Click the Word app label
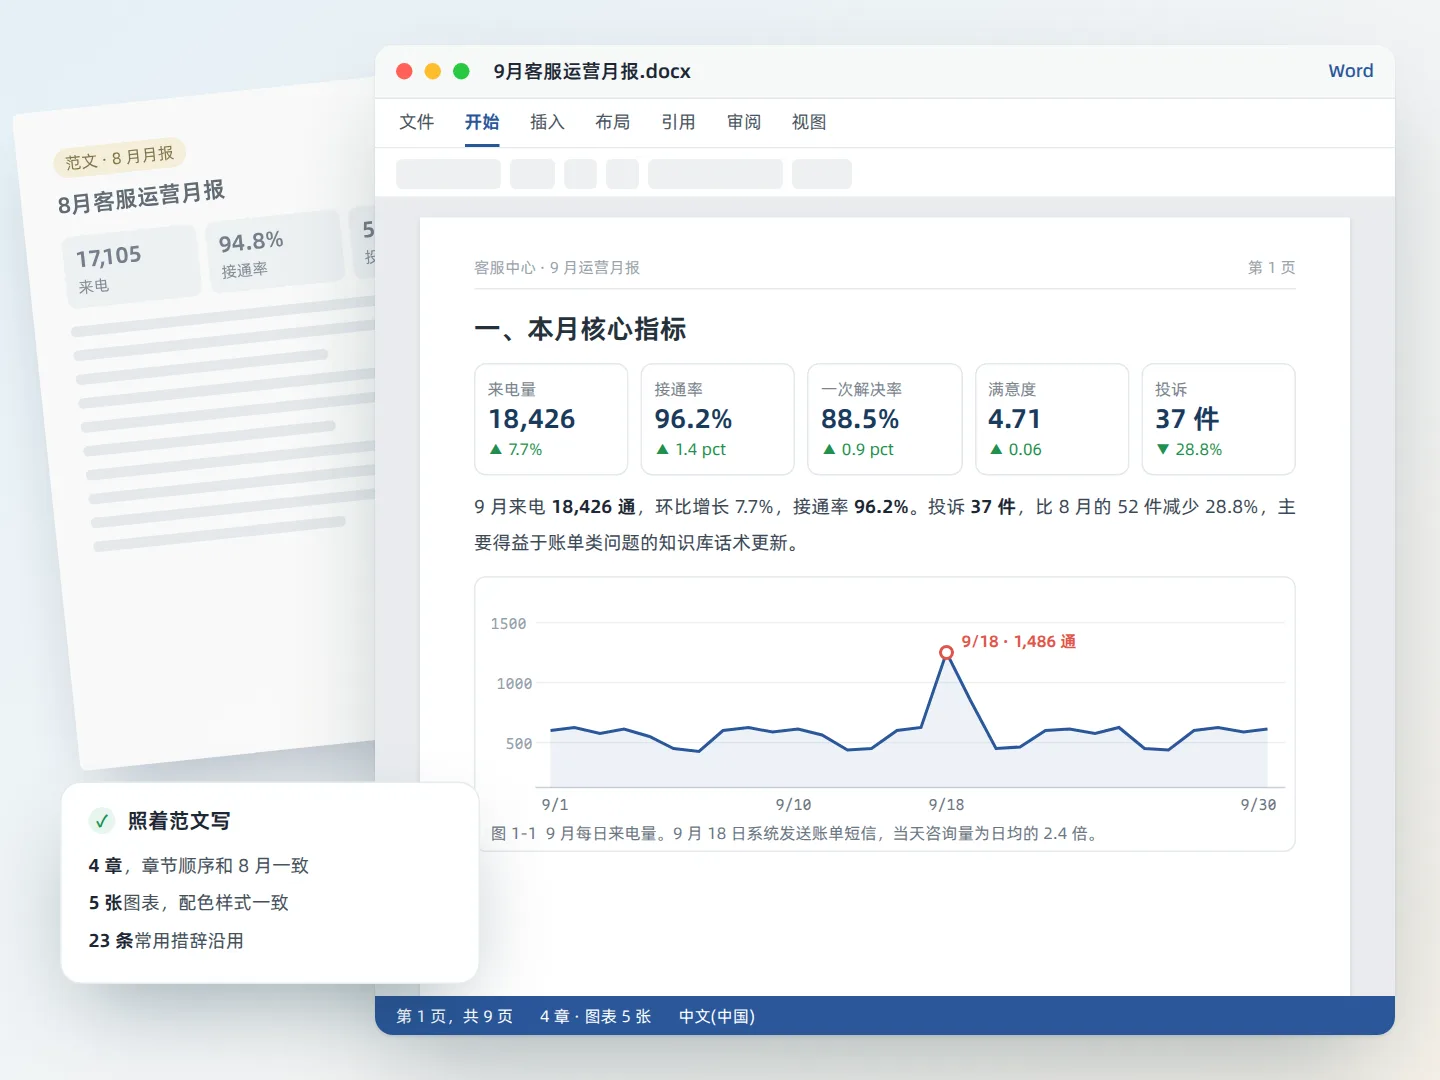The image size is (1440, 1080). coord(1351,71)
